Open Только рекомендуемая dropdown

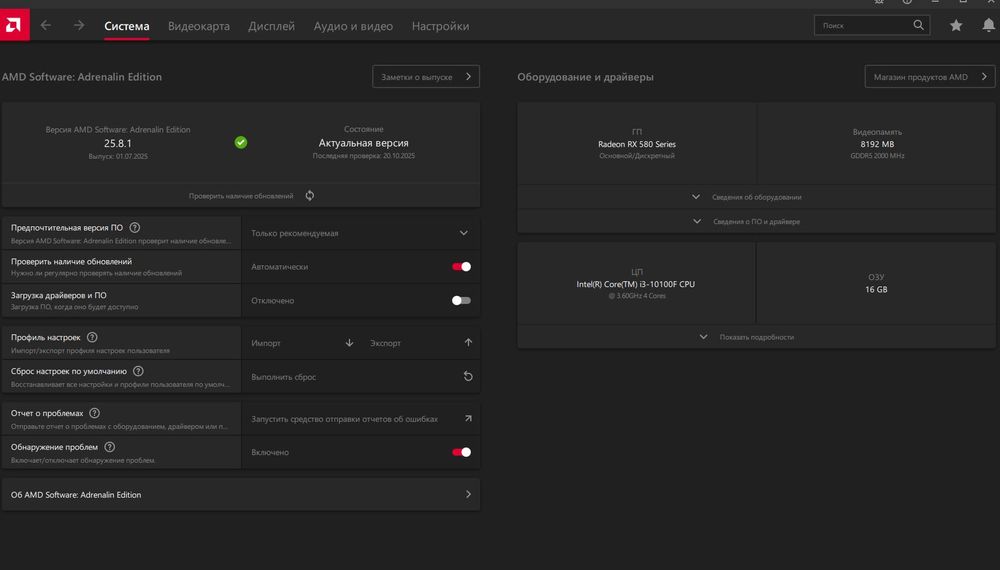point(360,233)
